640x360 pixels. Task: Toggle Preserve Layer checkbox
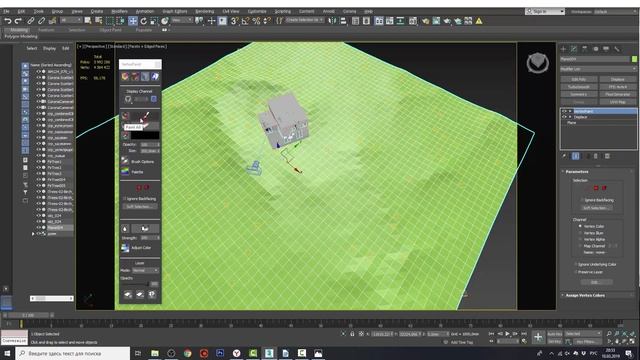[x=576, y=272]
